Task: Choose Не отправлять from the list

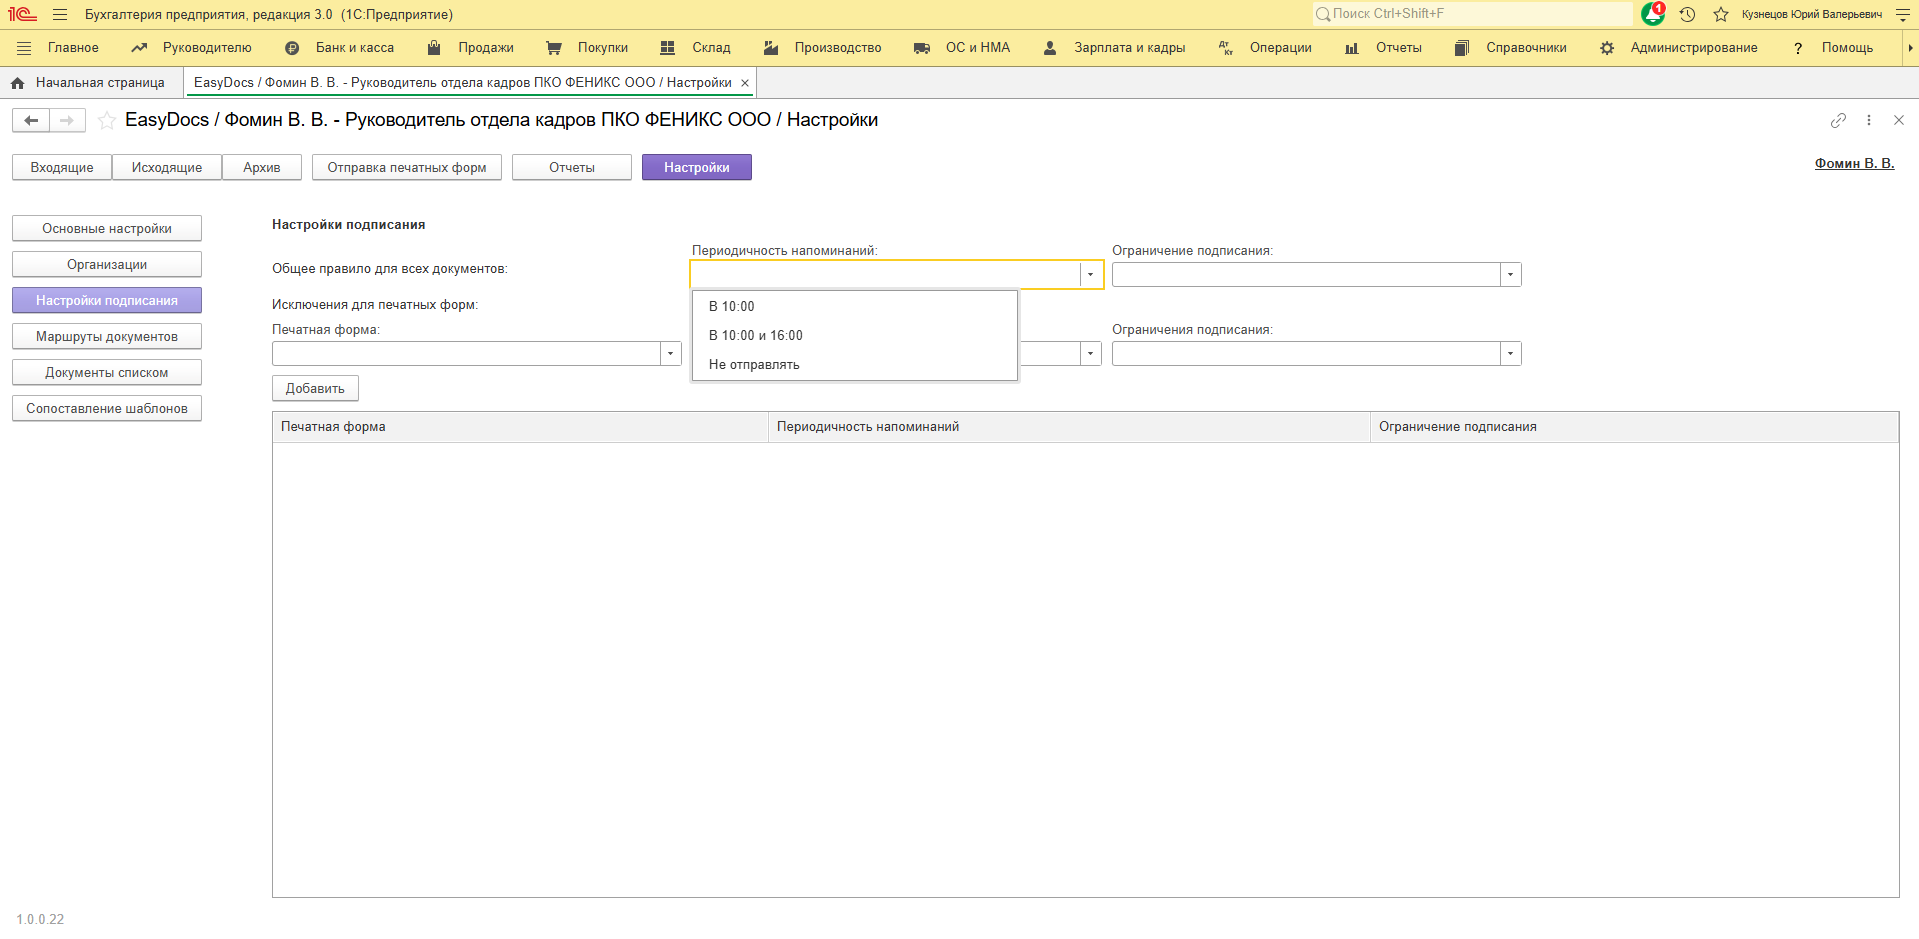Action: (x=754, y=365)
